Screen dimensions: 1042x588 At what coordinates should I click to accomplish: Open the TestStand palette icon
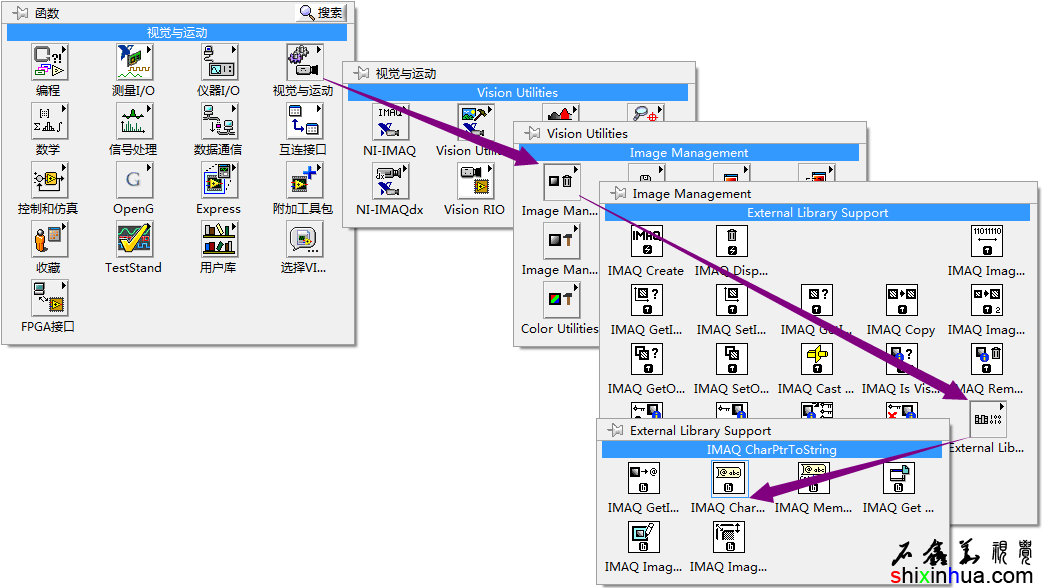[x=133, y=240]
